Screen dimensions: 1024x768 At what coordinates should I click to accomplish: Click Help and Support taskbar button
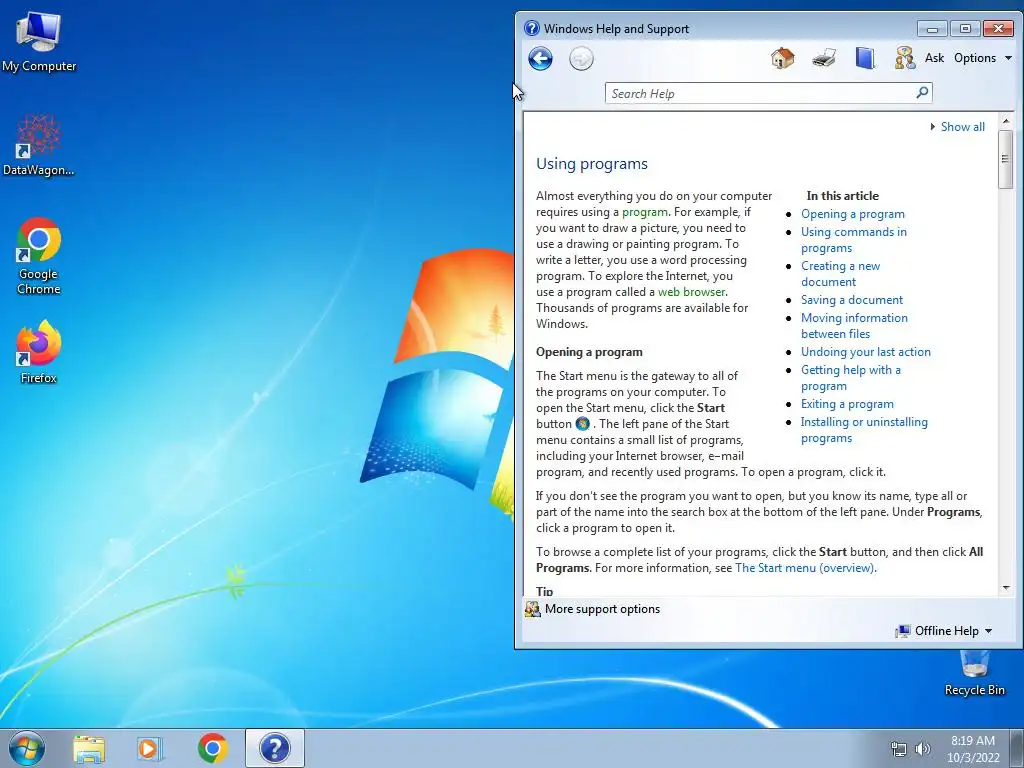click(x=275, y=748)
